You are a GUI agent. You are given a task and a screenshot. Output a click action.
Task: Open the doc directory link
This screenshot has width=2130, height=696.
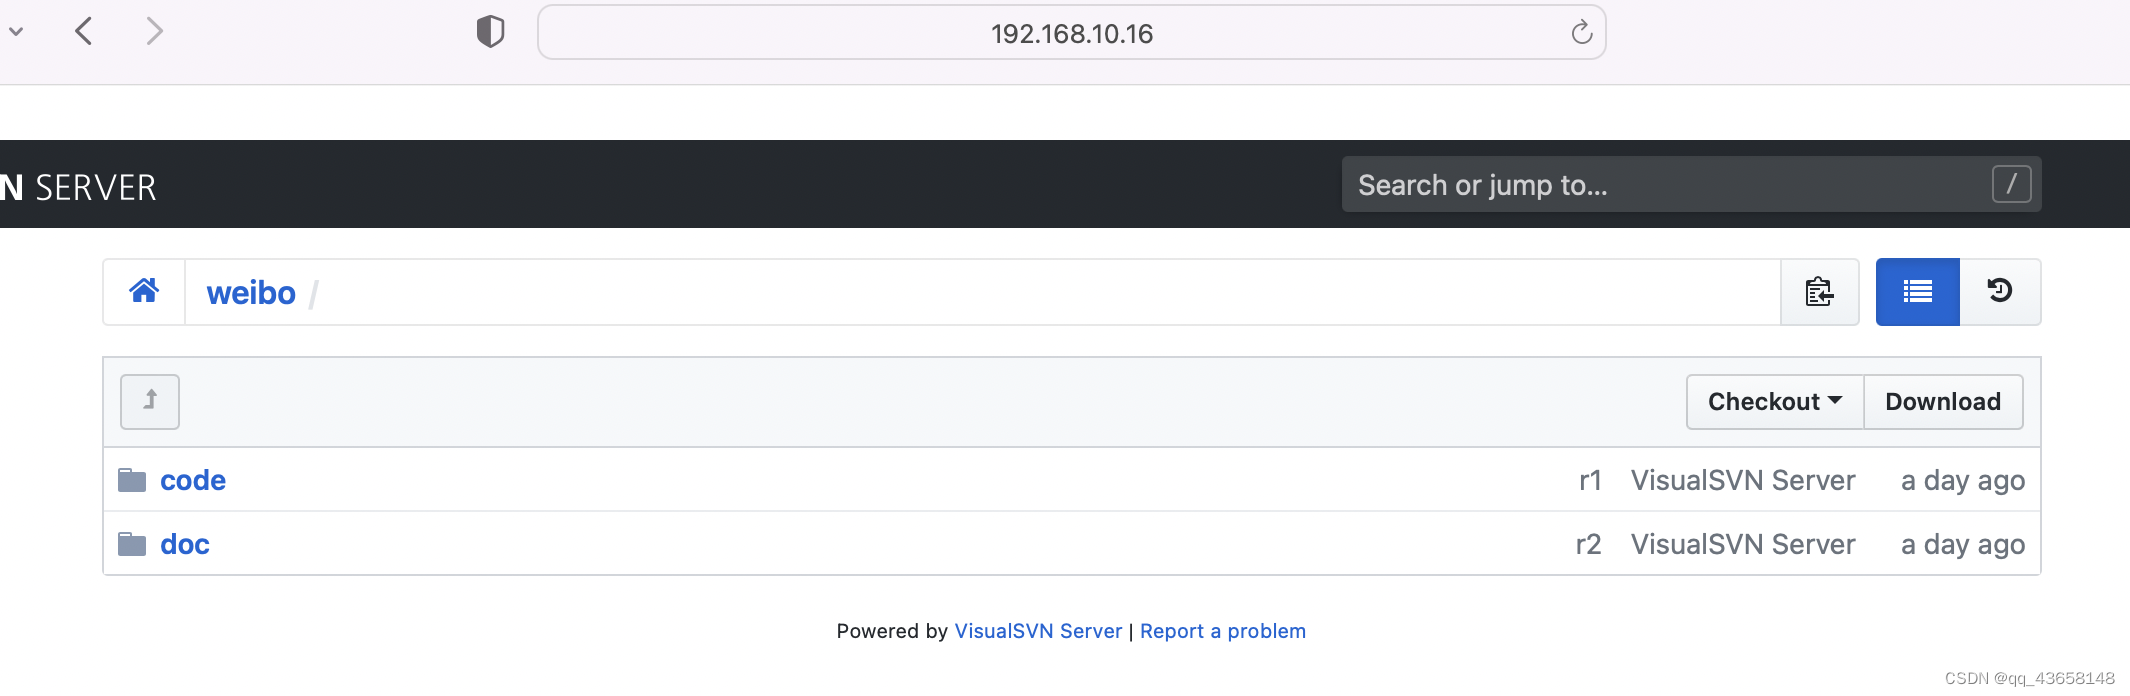pos(185,543)
